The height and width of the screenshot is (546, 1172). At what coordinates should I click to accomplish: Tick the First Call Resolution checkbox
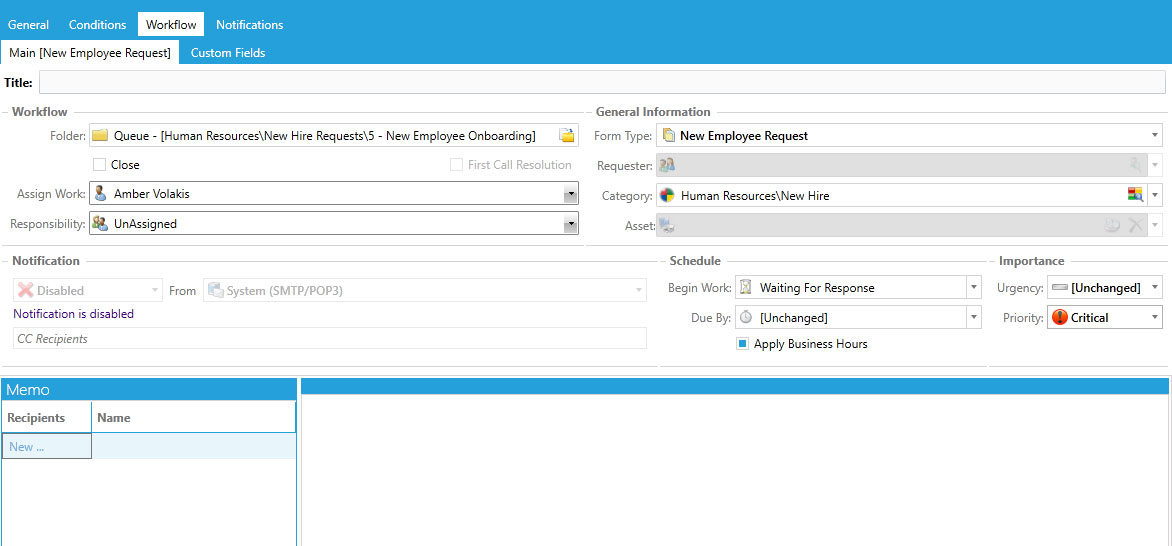[456, 165]
